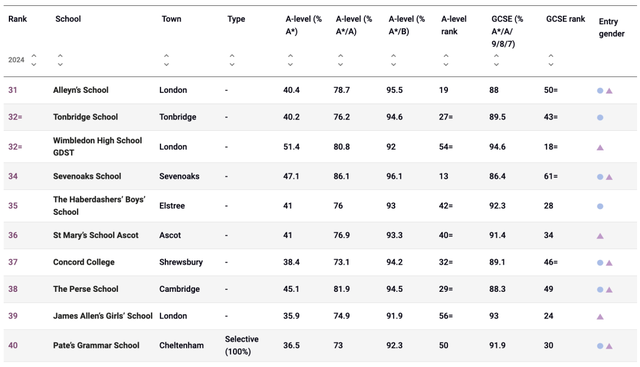Open Alleyn's School entry
Image resolution: width=640 pixels, height=367 pixels.
pyautogui.click(x=81, y=90)
